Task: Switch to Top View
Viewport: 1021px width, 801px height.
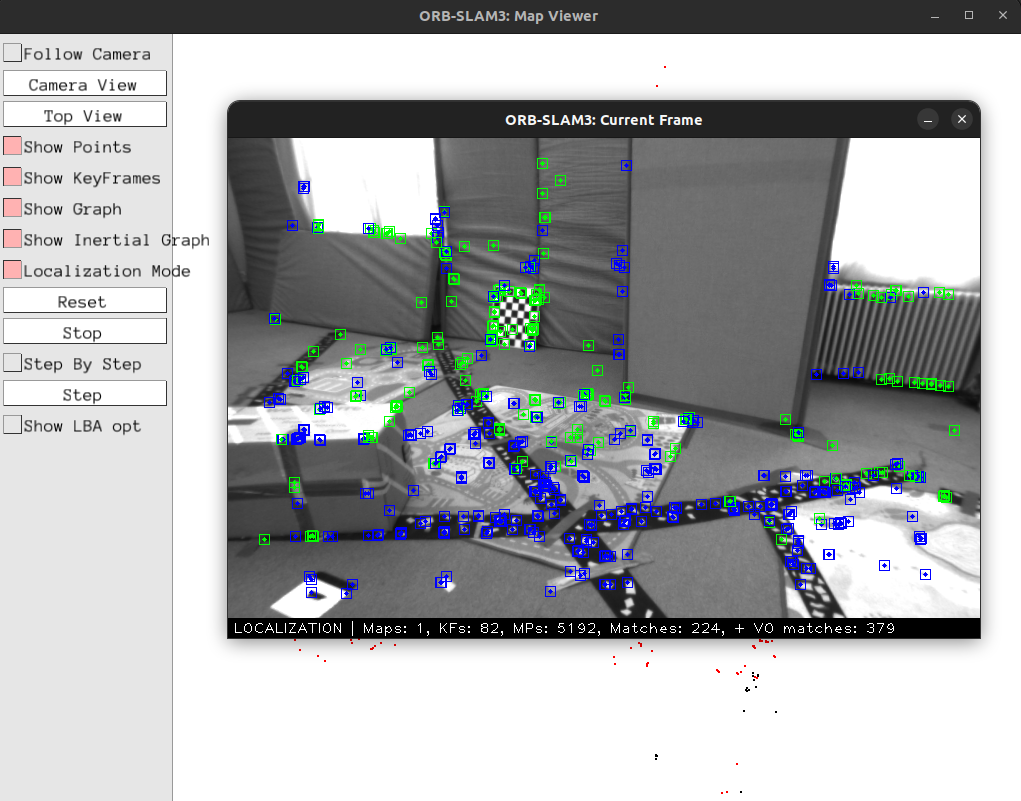Action: pos(85,115)
